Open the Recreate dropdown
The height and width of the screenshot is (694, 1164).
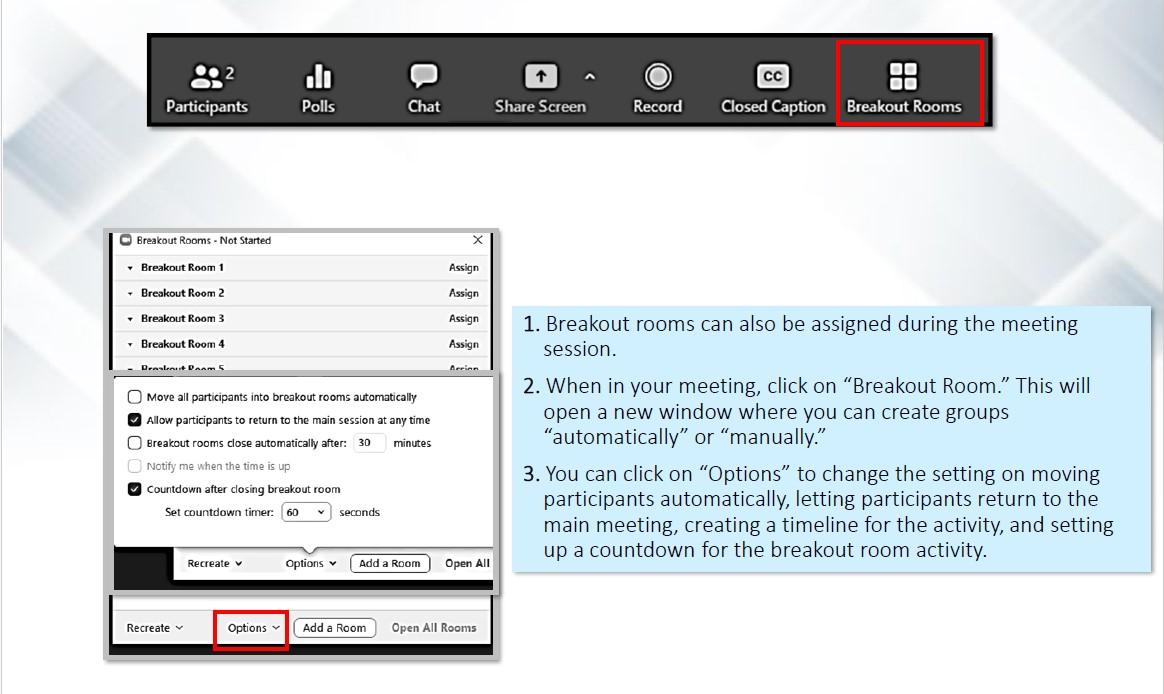[153, 628]
